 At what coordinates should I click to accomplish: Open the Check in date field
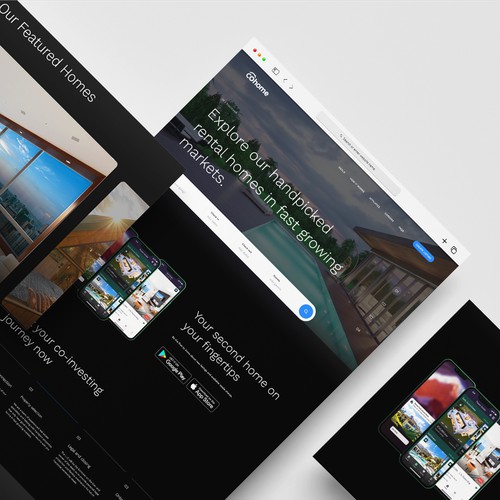(x=213, y=219)
